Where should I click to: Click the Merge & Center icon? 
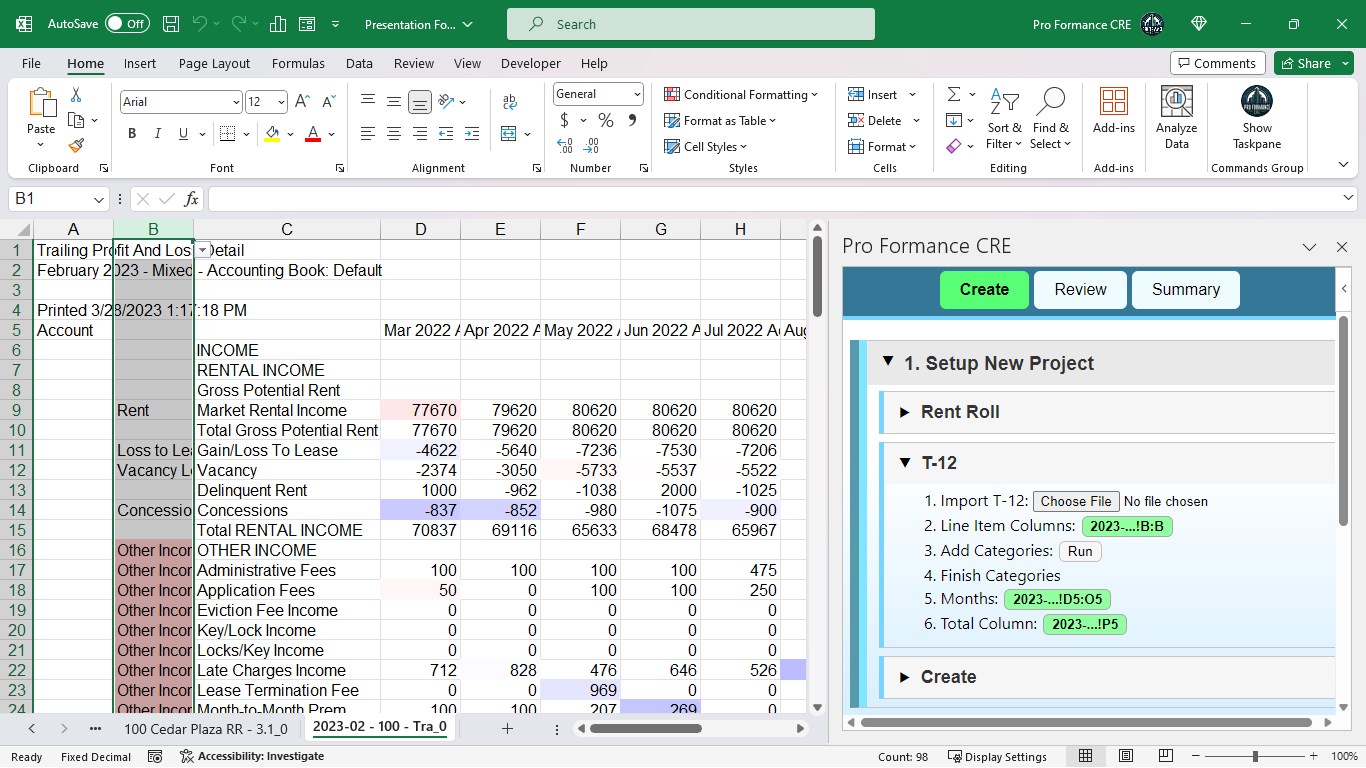tap(510, 134)
